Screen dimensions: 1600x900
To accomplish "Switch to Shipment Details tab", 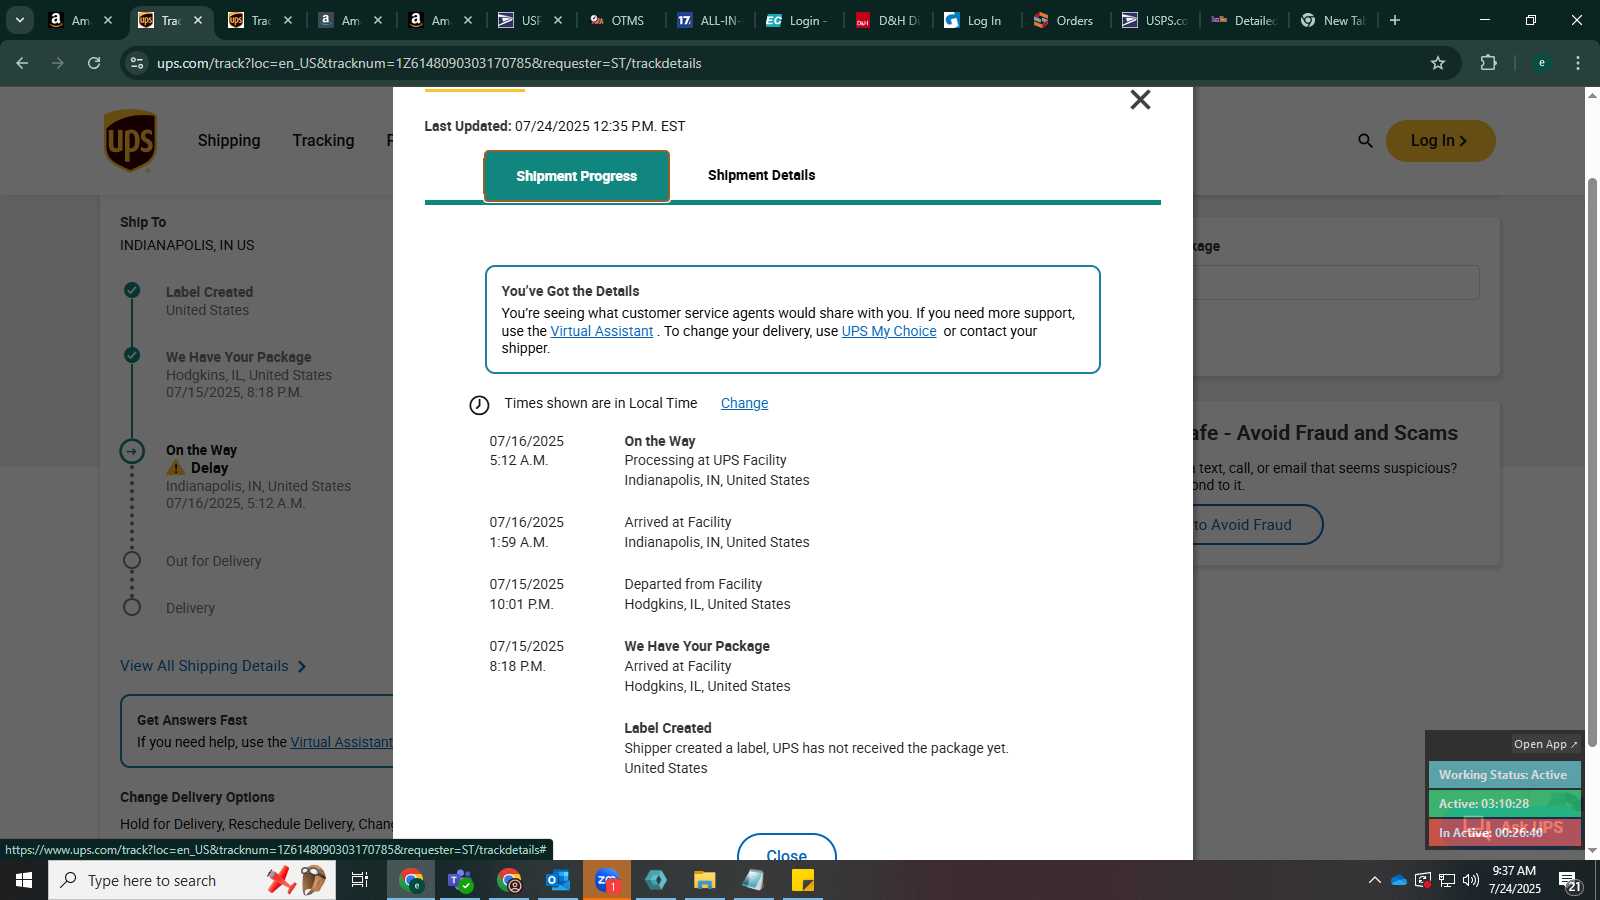I will pyautogui.click(x=761, y=175).
